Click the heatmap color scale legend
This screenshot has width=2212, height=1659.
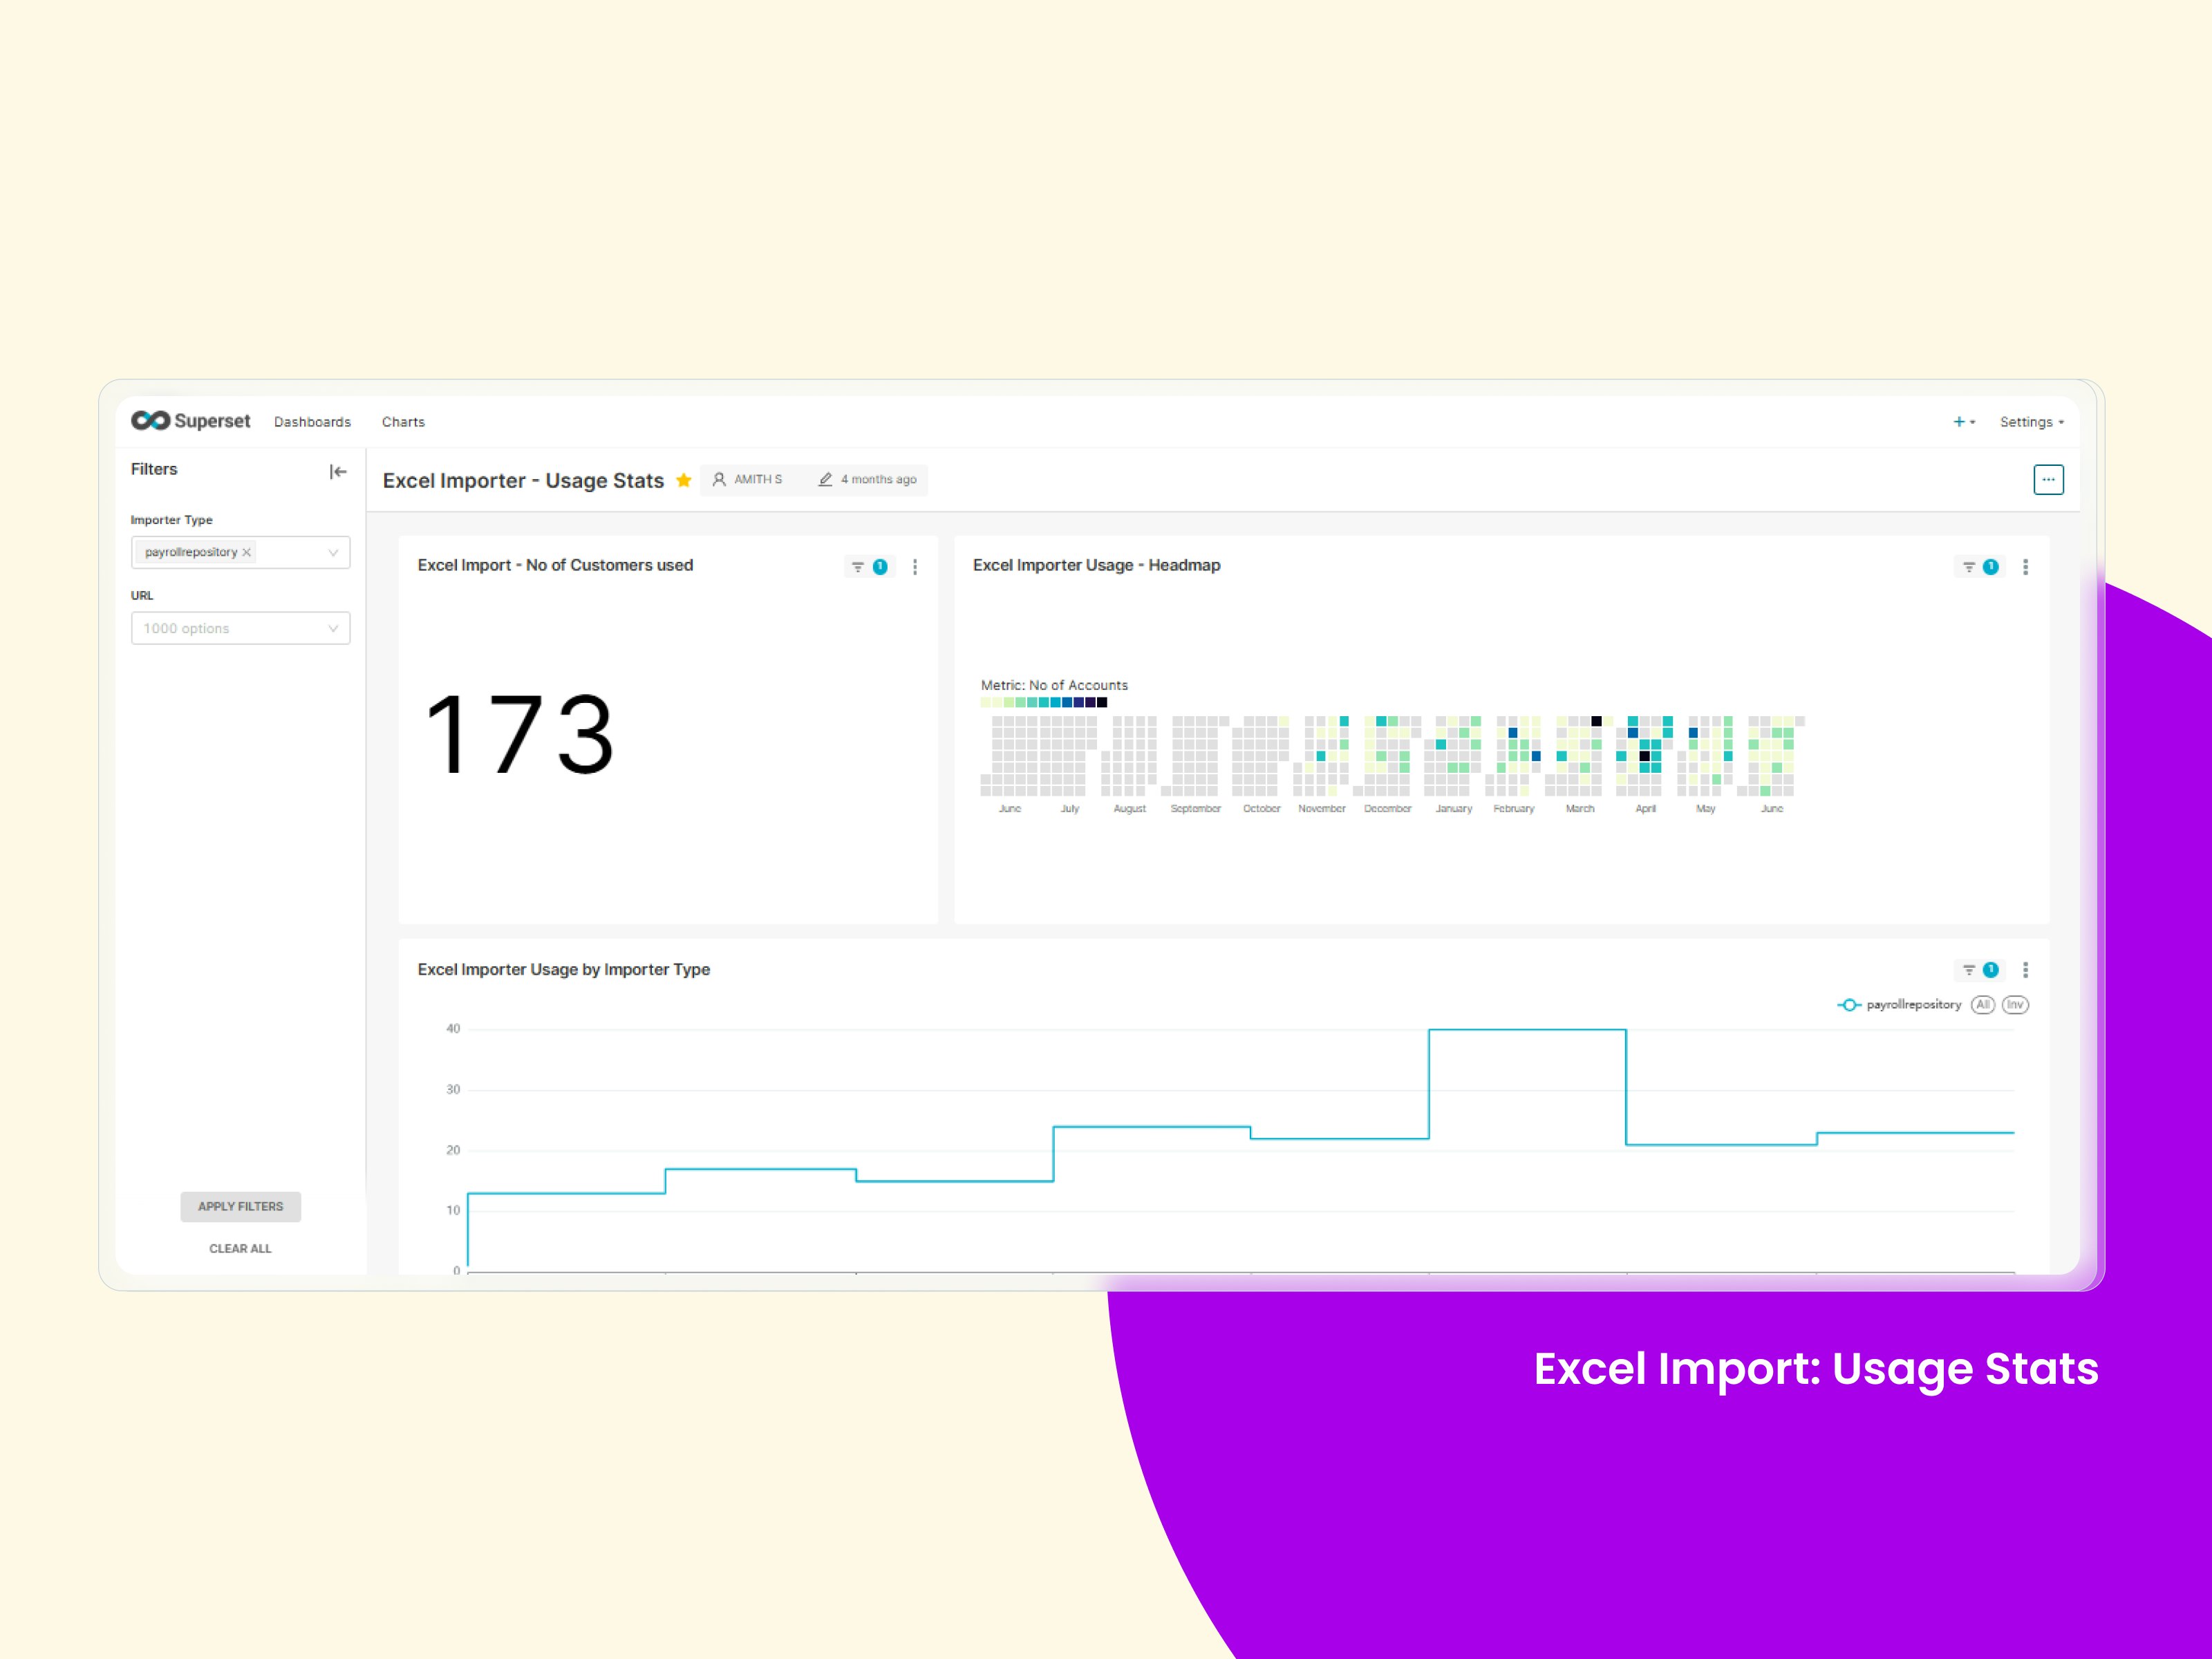1044,702
